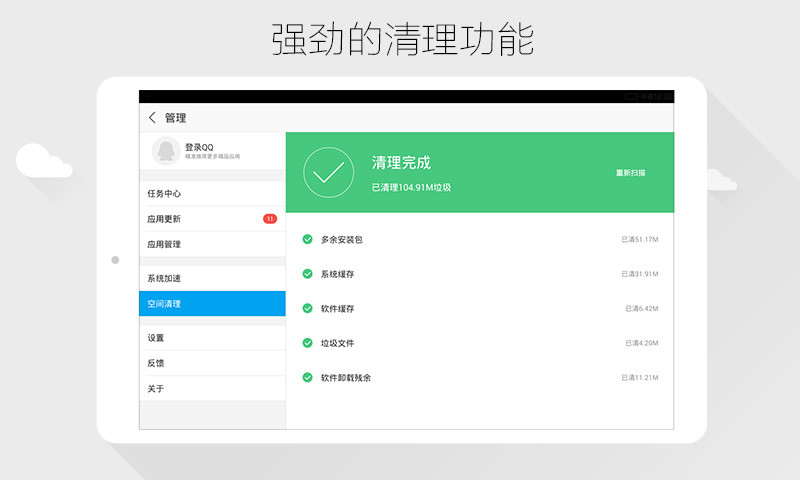The height and width of the screenshot is (480, 800).
Task: Tap the battery icon in status bar
Action: pyautogui.click(x=631, y=96)
